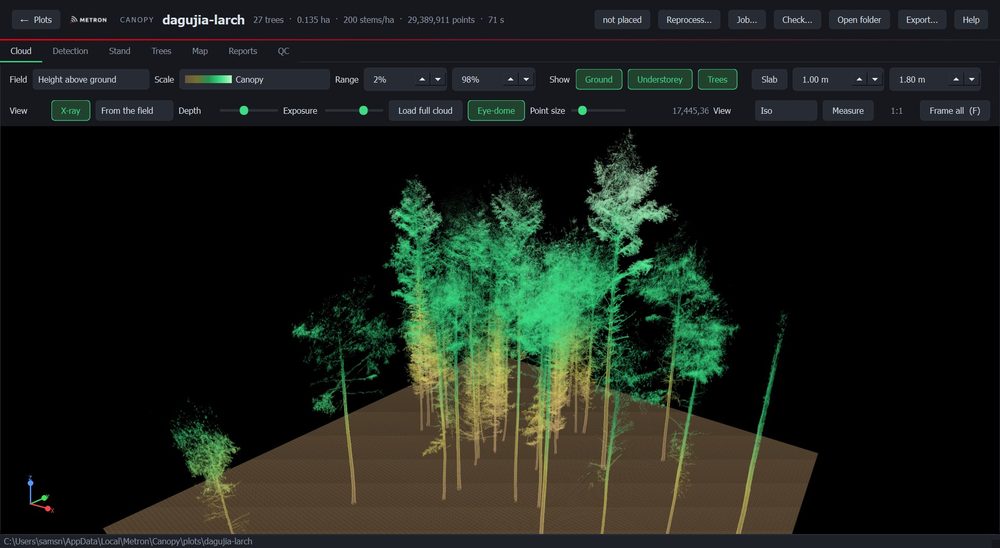Open the QC tab
The image size is (1000, 548).
[283, 51]
